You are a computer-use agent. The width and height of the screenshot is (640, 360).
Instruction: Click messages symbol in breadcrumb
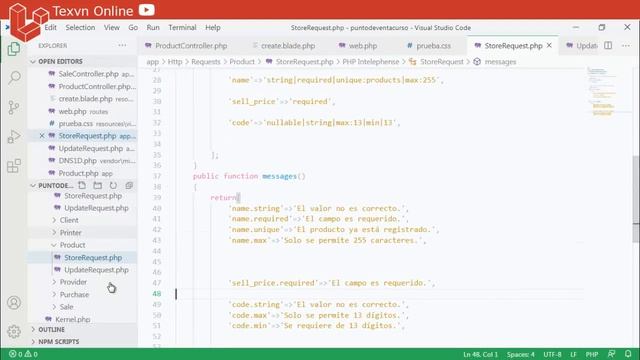500,62
